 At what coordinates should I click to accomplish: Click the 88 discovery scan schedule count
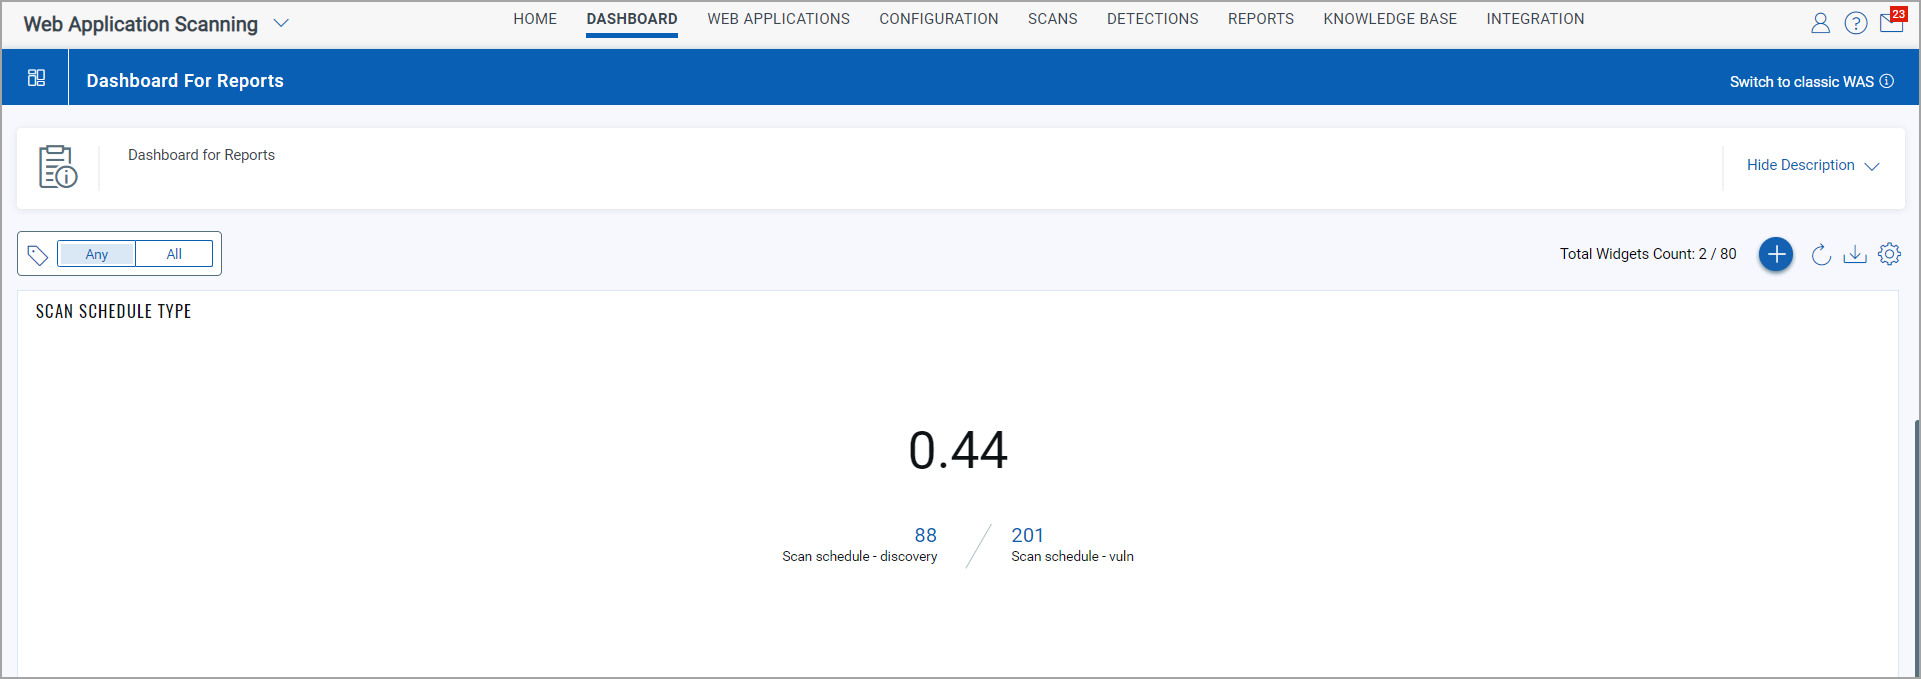click(925, 535)
